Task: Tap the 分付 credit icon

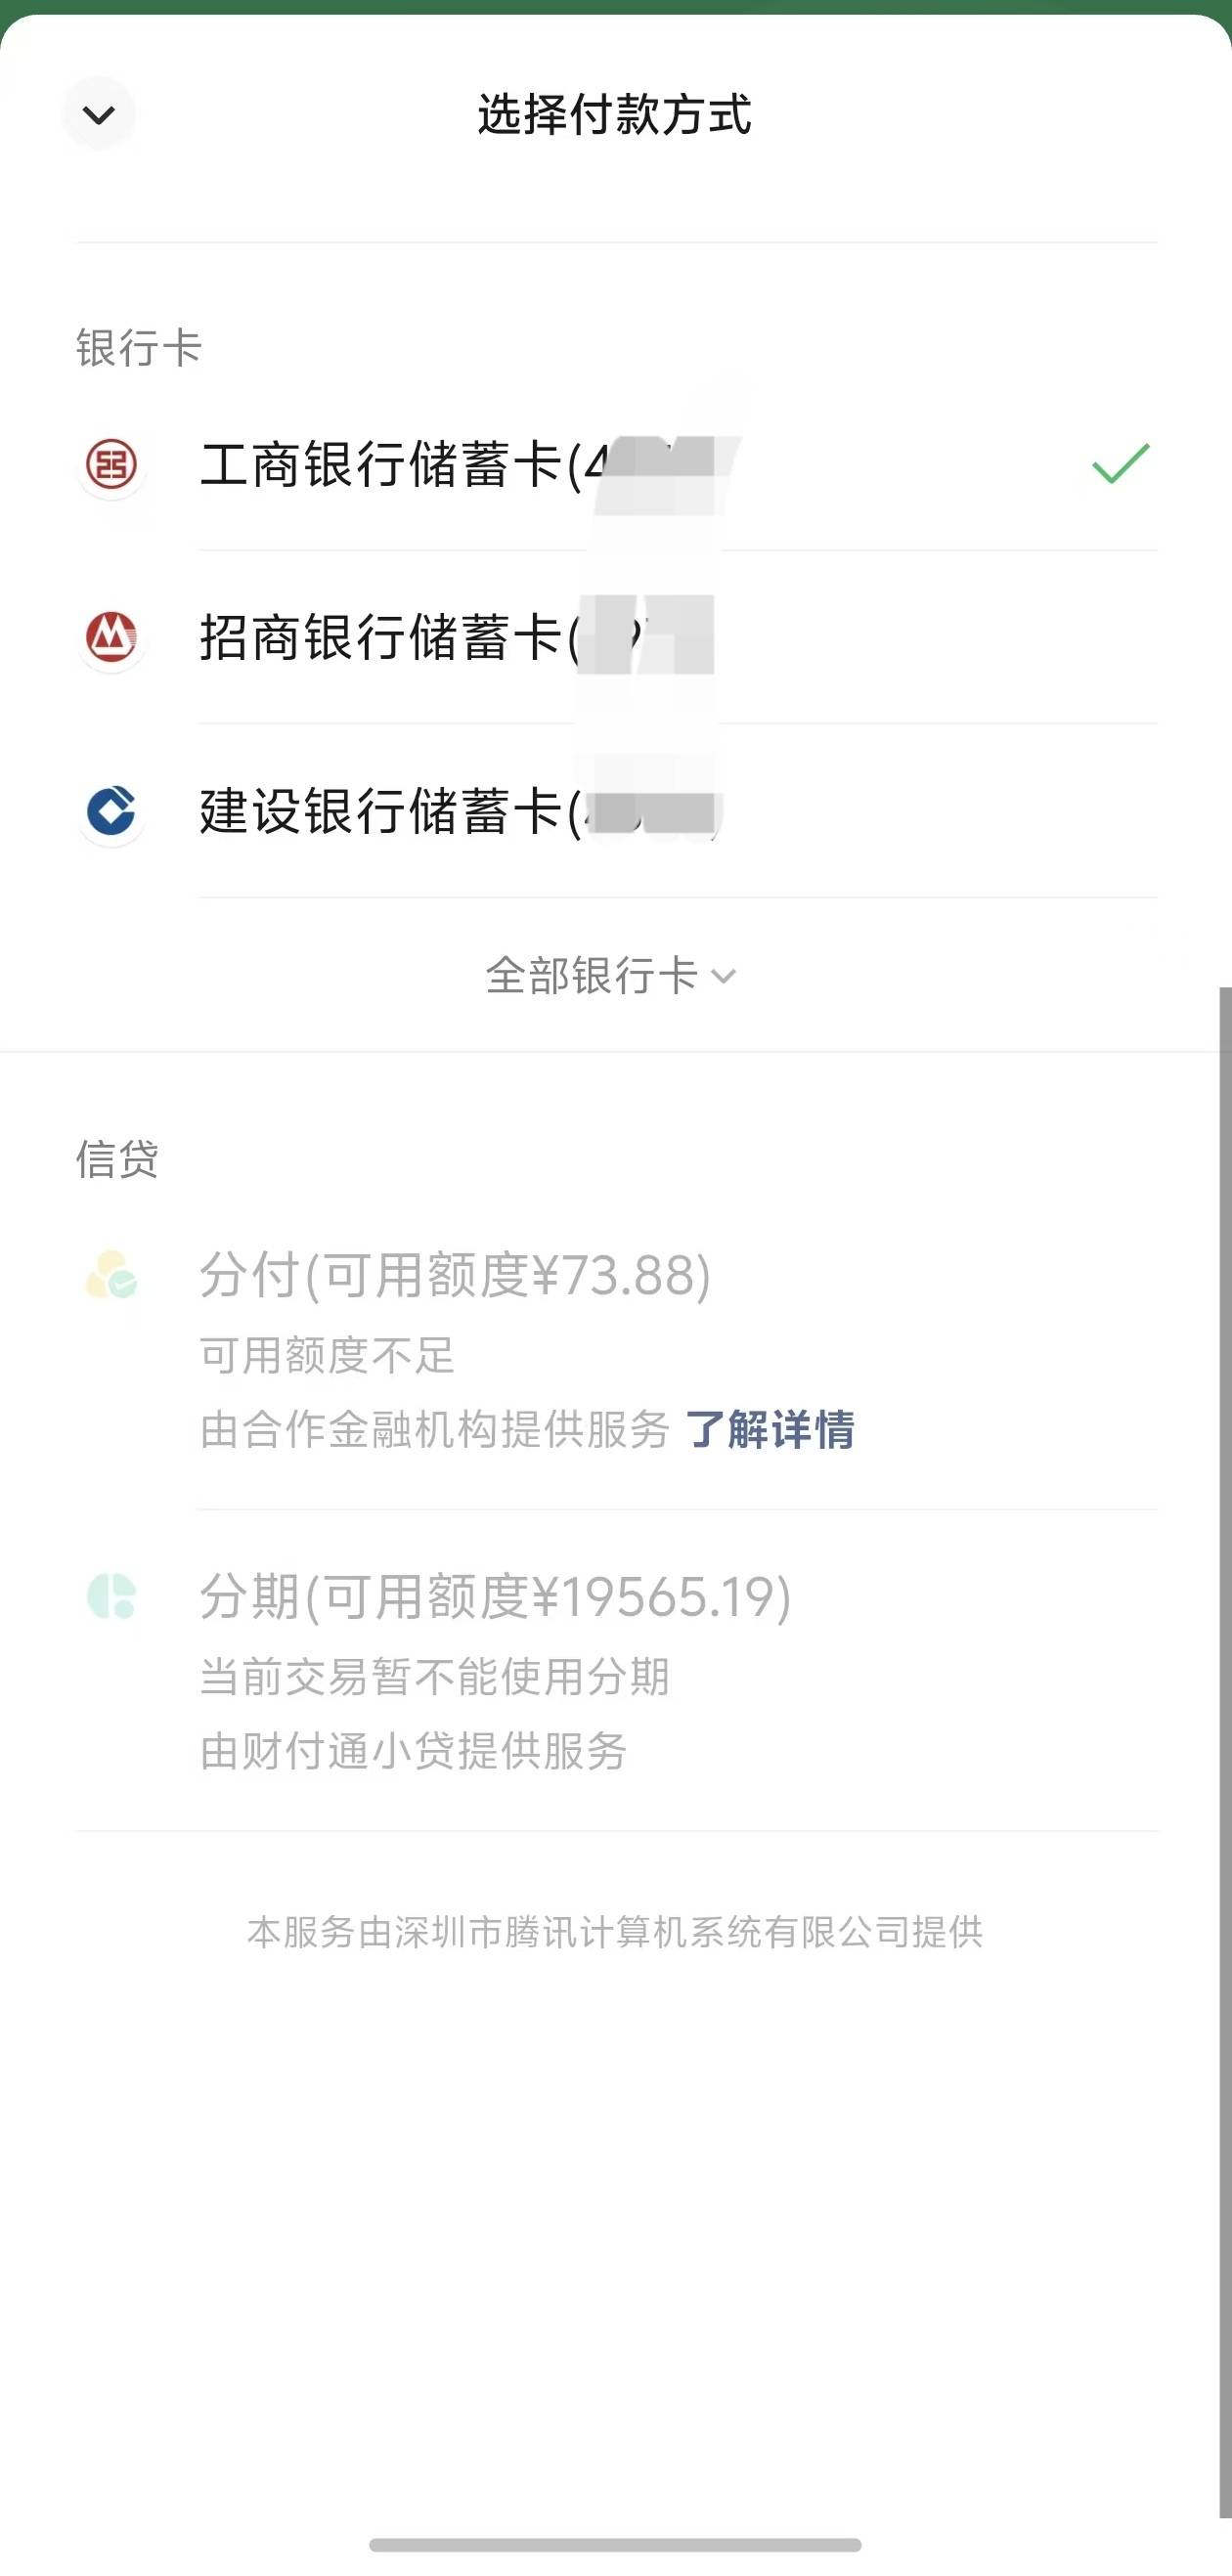Action: [x=111, y=1275]
